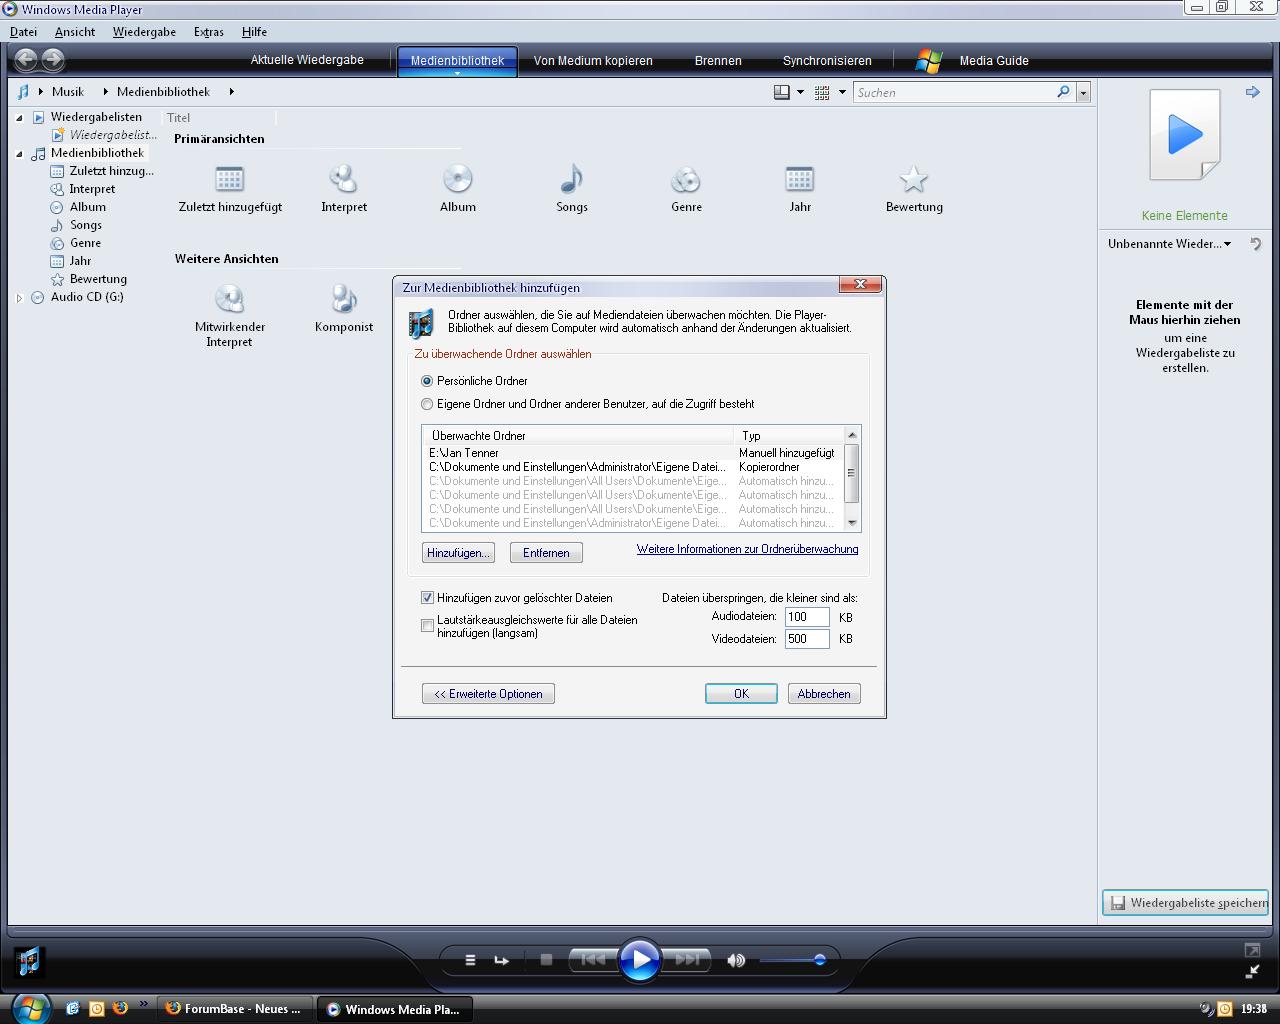Open the Songs view icon
The image size is (1280, 1024).
(571, 180)
